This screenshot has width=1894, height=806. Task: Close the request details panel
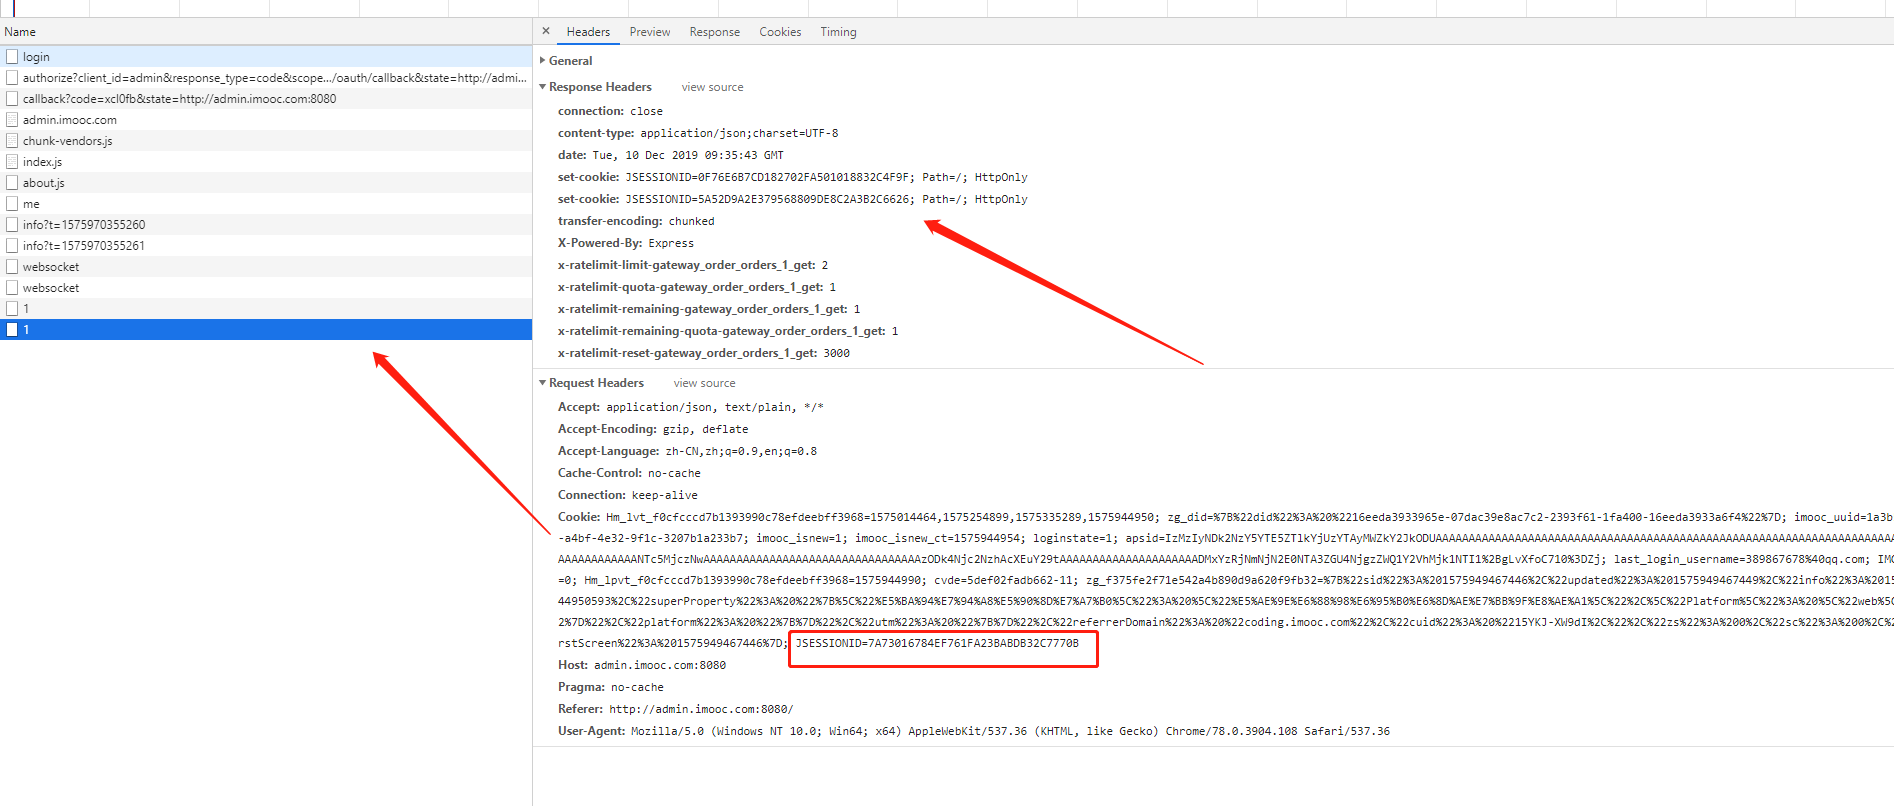(546, 31)
